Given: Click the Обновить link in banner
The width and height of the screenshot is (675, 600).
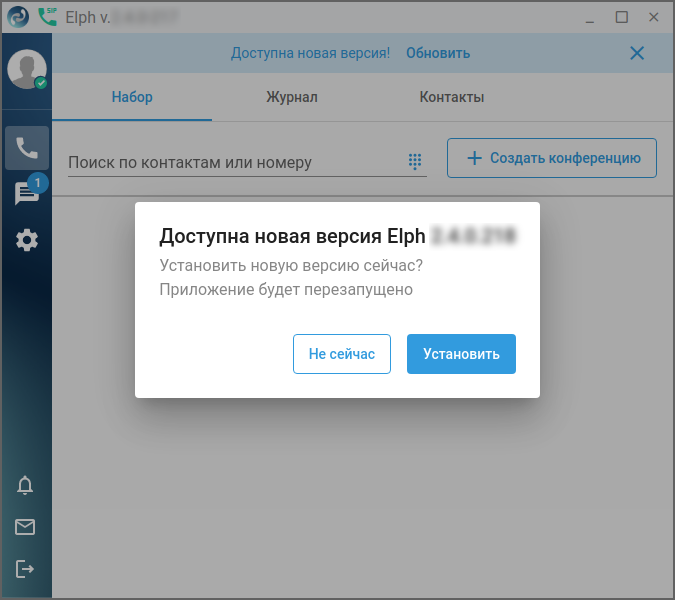Looking at the screenshot, I should [x=438, y=53].
